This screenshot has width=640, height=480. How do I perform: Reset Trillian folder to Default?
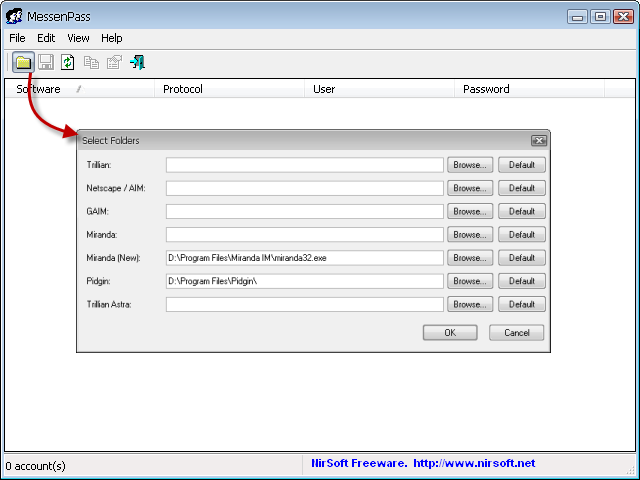point(522,165)
